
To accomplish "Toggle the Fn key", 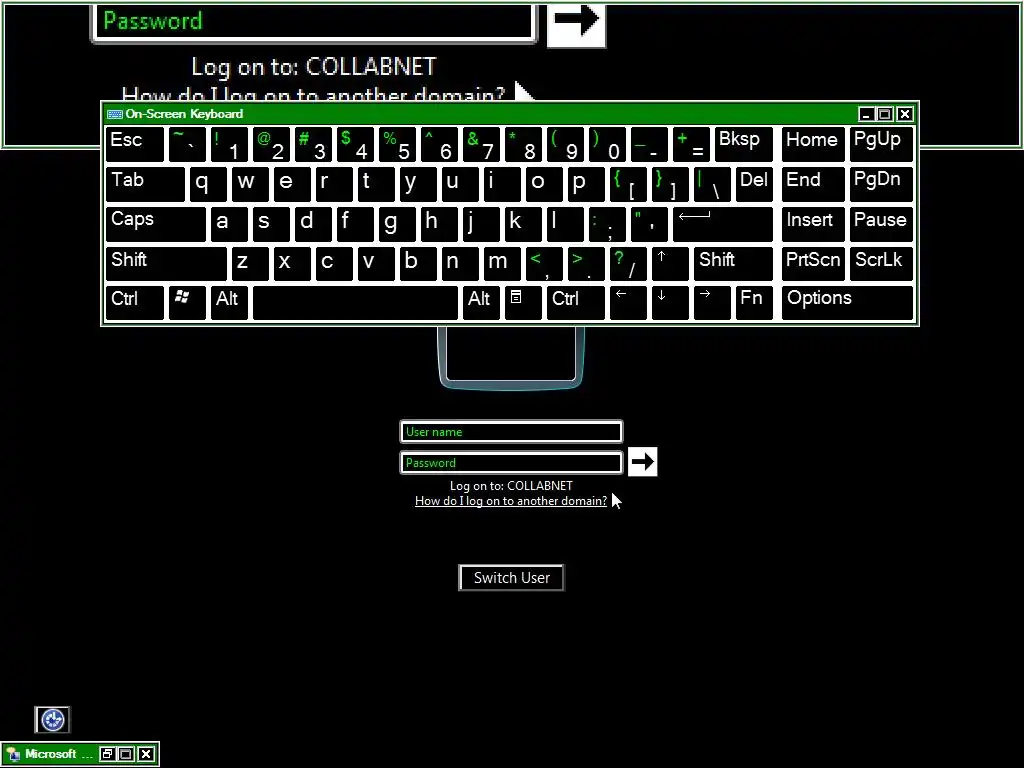I will [x=754, y=303].
